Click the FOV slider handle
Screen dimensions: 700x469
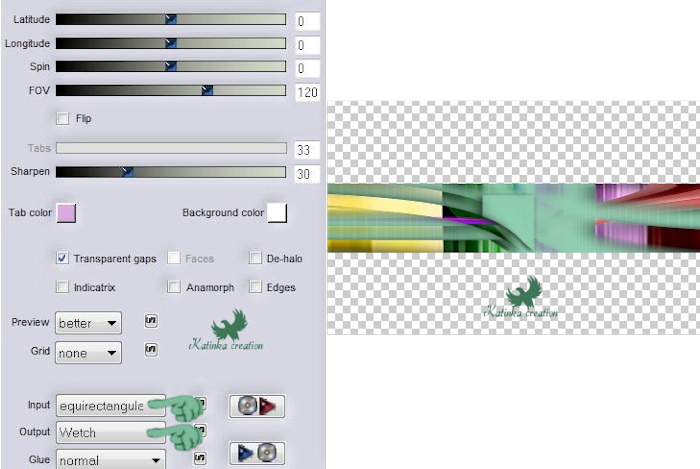coord(207,90)
